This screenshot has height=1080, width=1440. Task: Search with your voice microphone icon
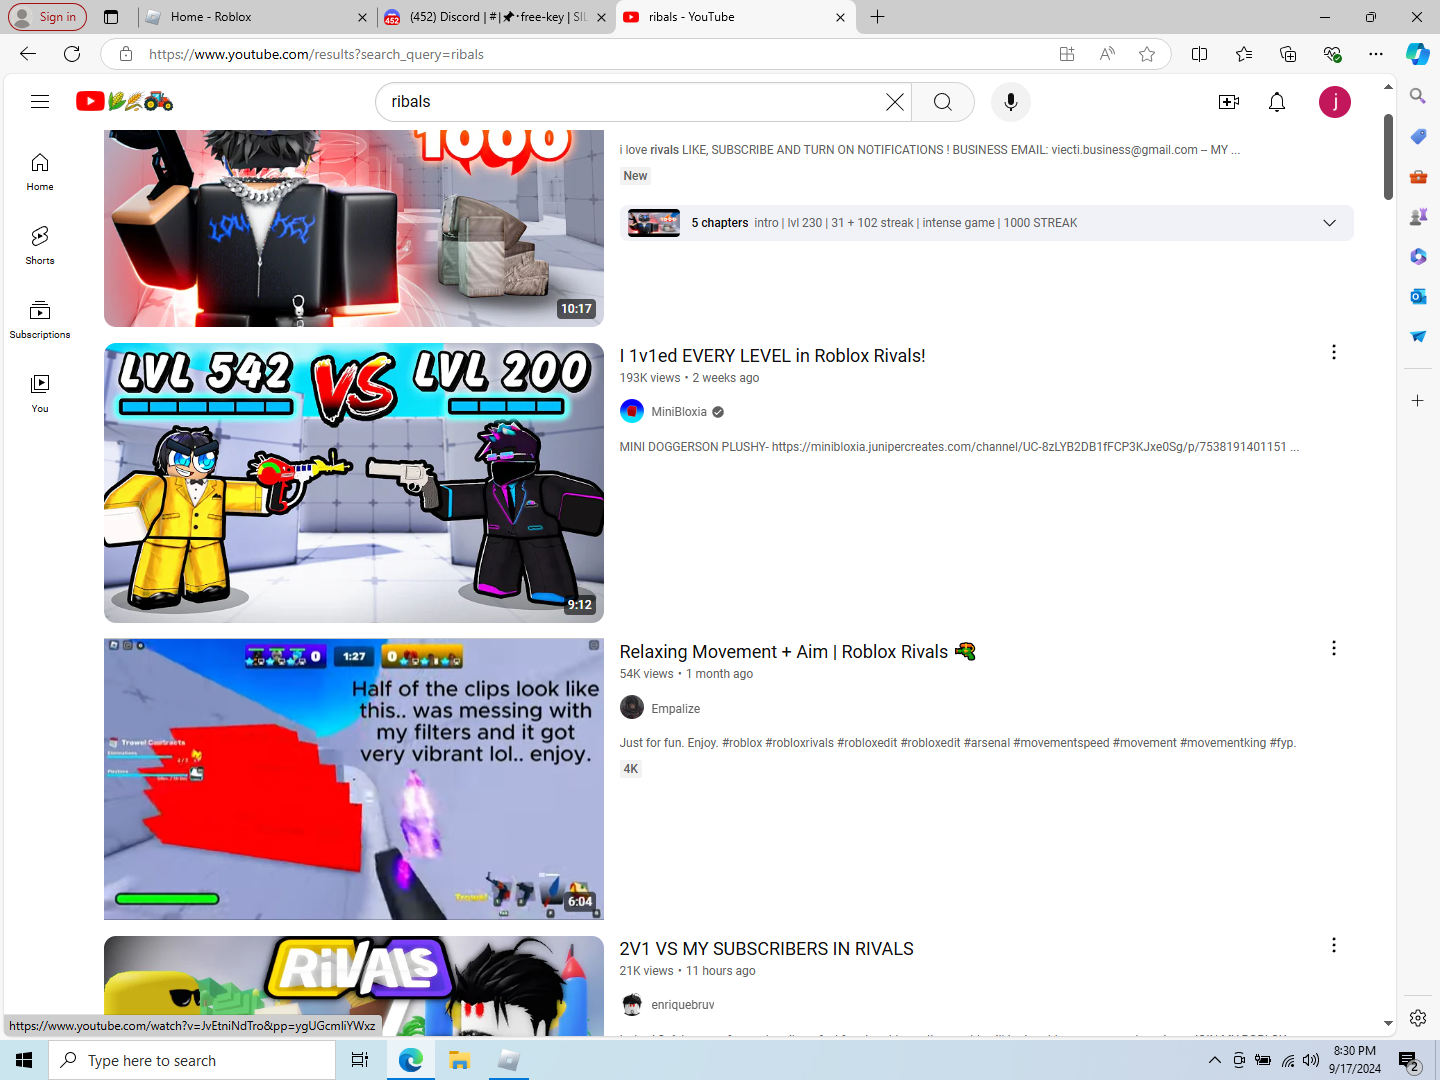1011,102
